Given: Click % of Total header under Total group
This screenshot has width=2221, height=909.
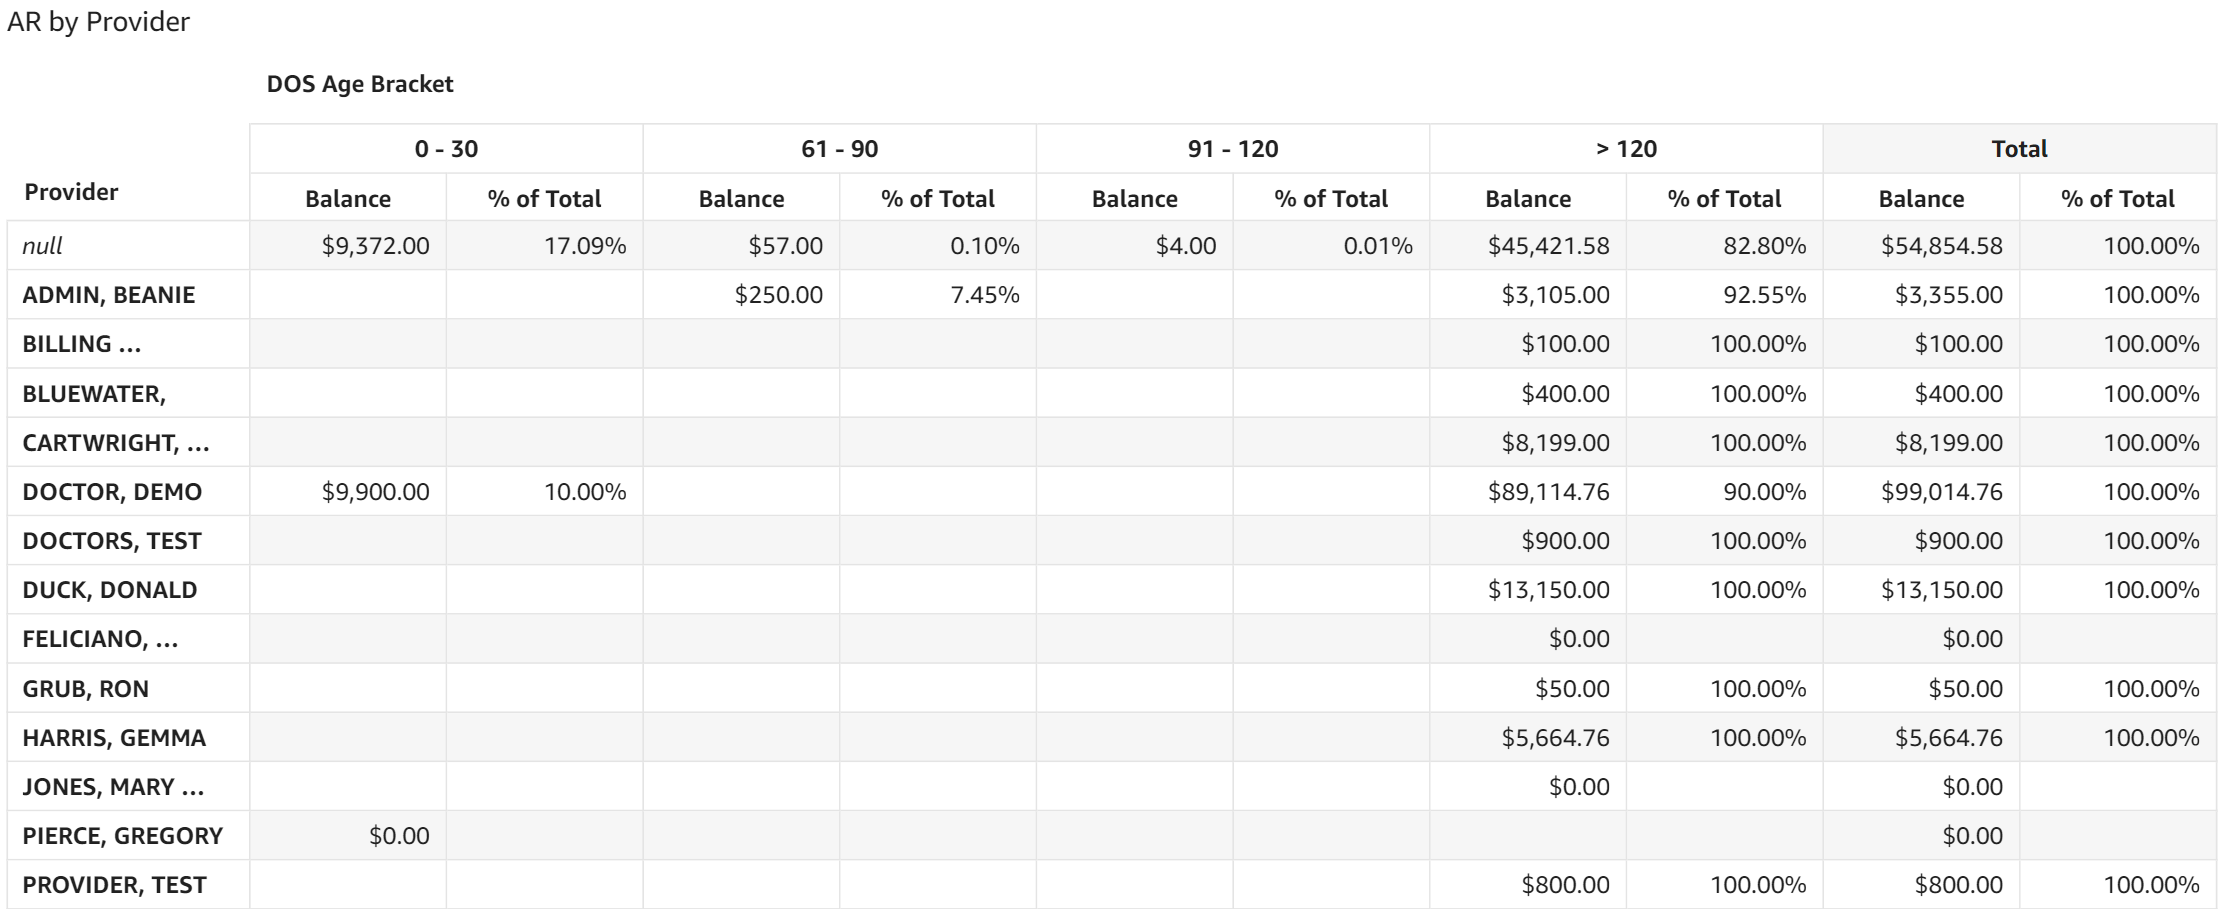Looking at the screenshot, I should [2117, 199].
